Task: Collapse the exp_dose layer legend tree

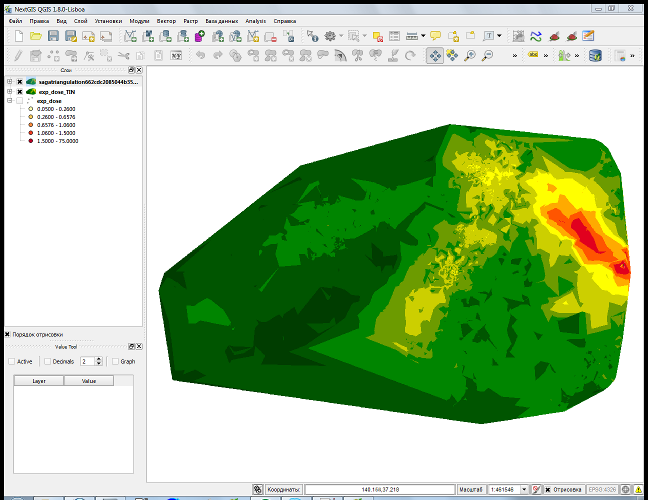Action: pyautogui.click(x=8, y=101)
